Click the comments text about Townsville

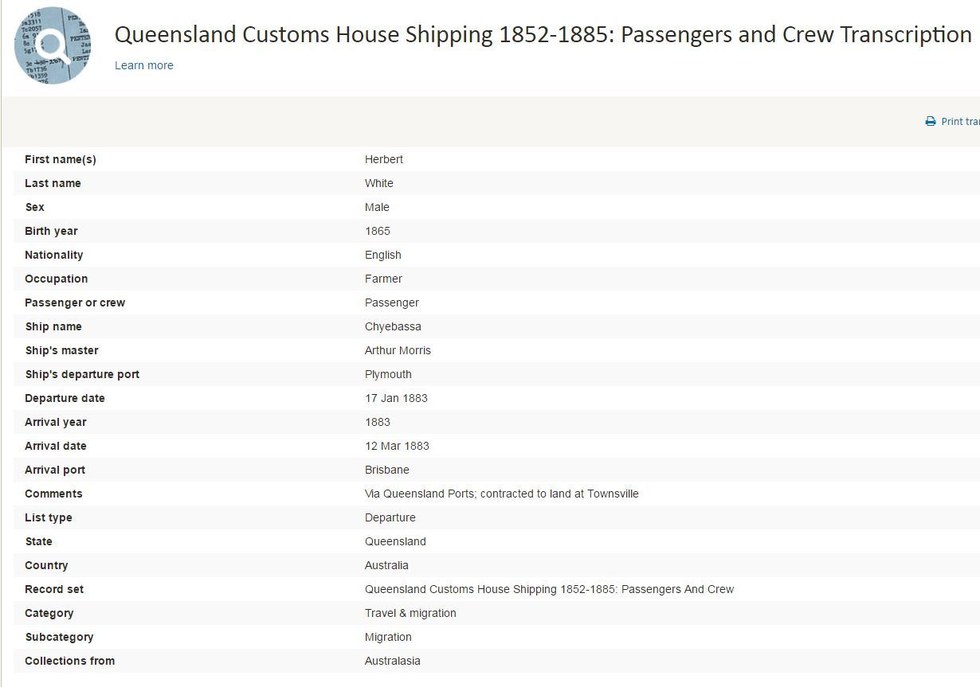501,494
